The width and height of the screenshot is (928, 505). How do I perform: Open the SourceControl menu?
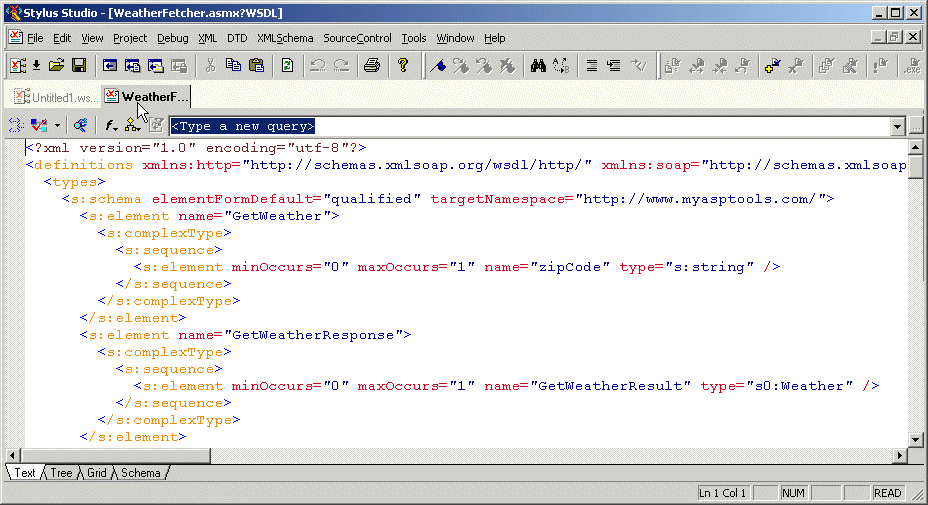pos(357,38)
